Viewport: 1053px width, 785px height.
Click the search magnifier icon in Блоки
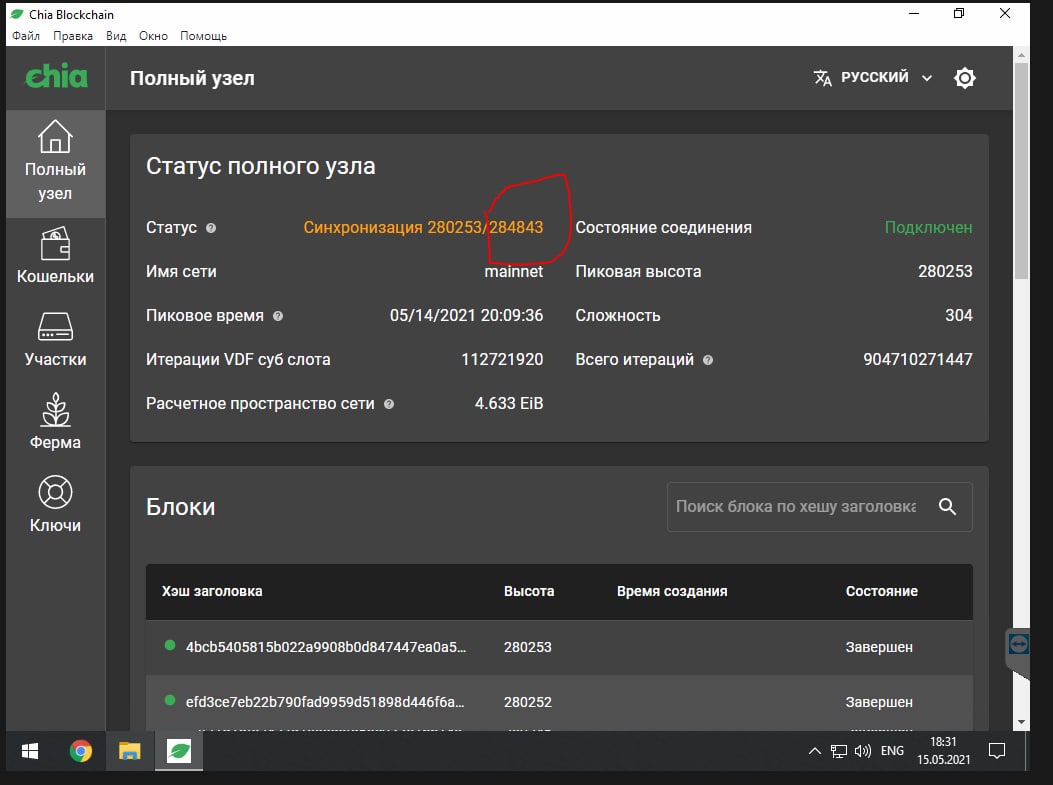coord(948,506)
